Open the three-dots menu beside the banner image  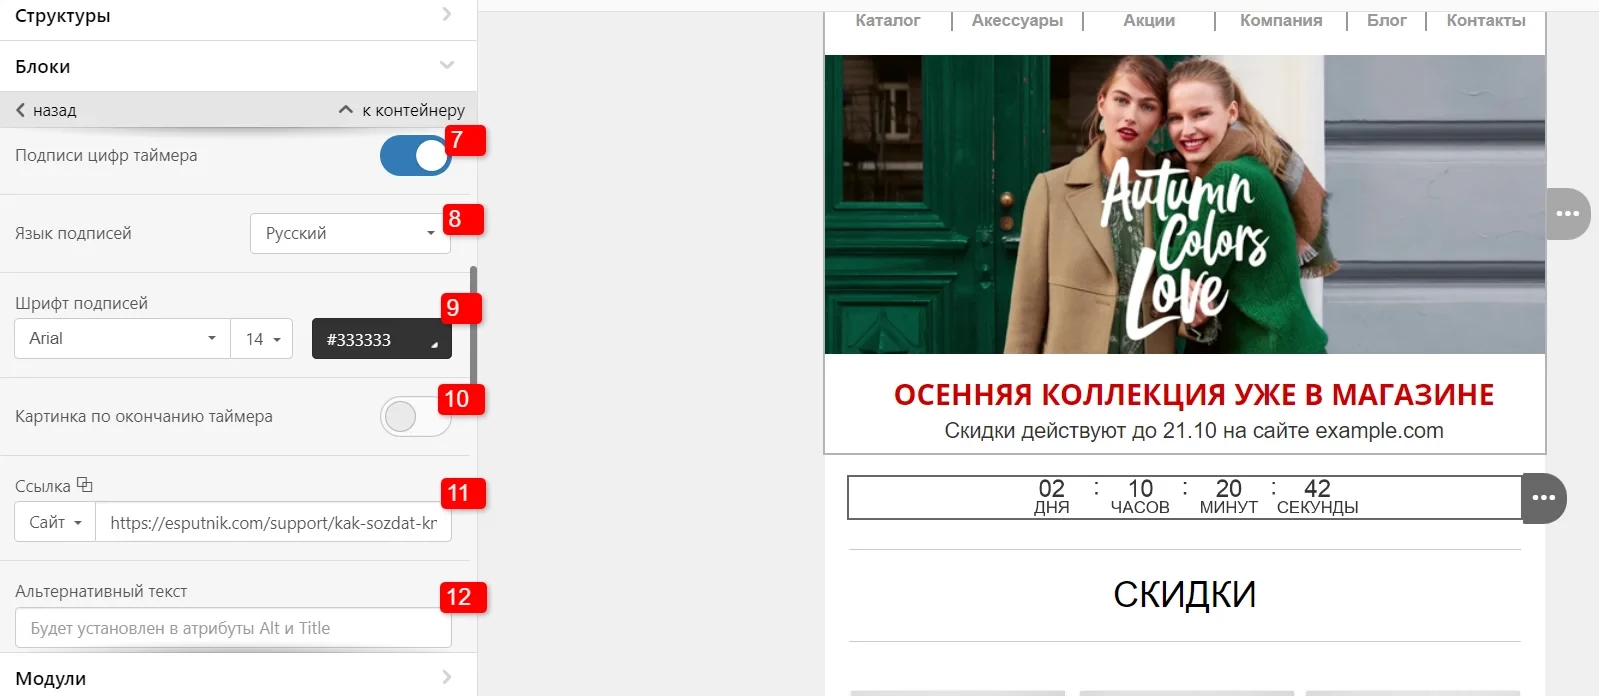[x=1568, y=214]
